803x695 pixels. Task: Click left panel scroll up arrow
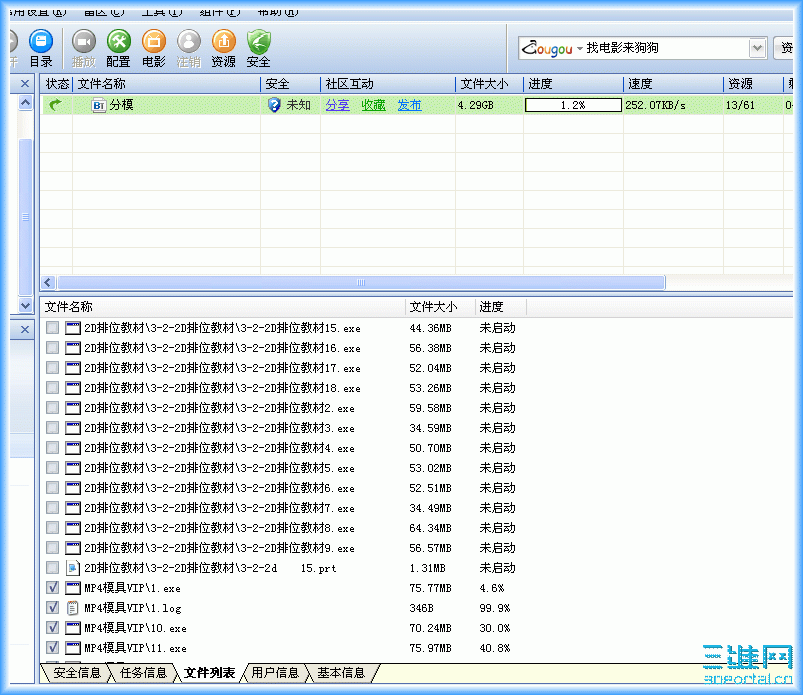pyautogui.click(x=25, y=103)
